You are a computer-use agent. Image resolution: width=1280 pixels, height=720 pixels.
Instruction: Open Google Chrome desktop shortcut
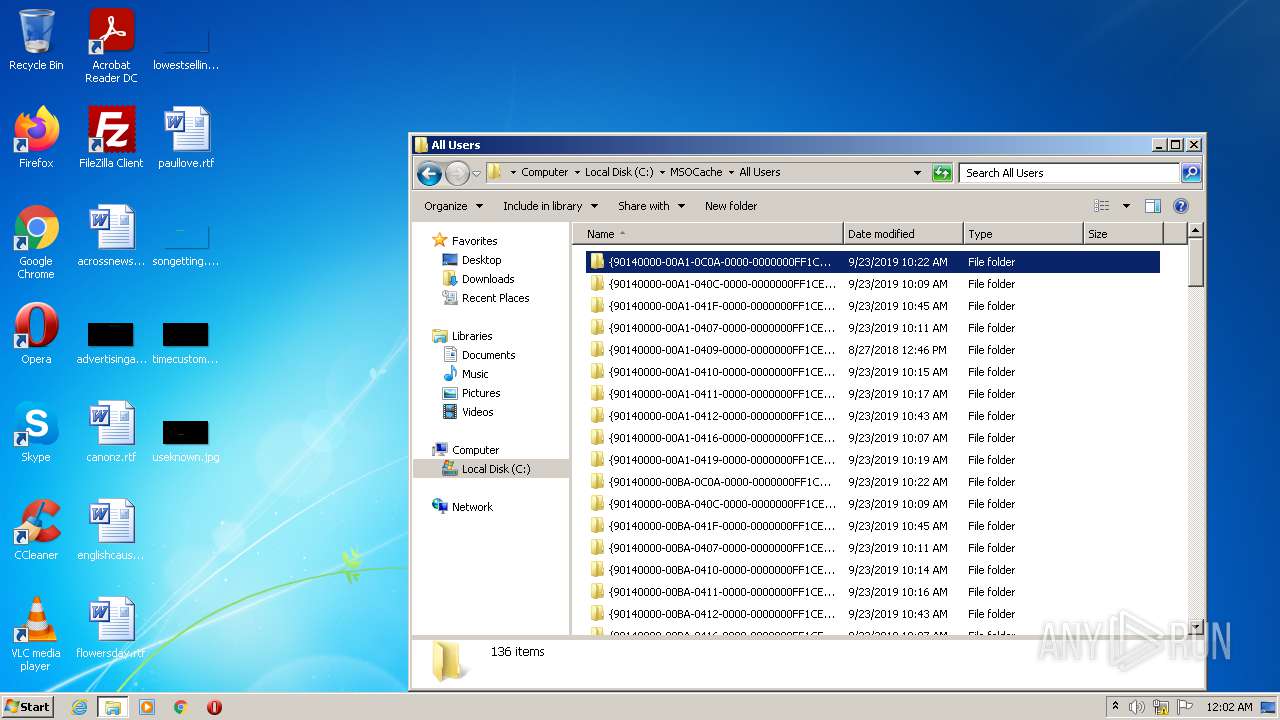36,242
